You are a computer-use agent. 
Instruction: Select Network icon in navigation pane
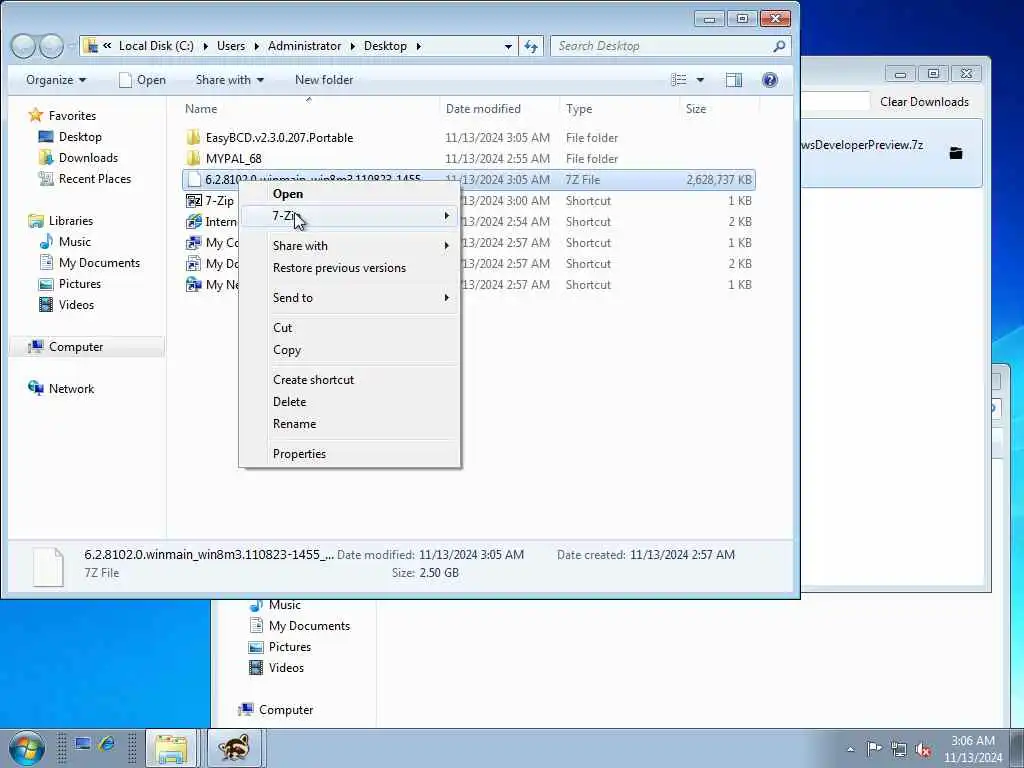pyautogui.click(x=35, y=388)
